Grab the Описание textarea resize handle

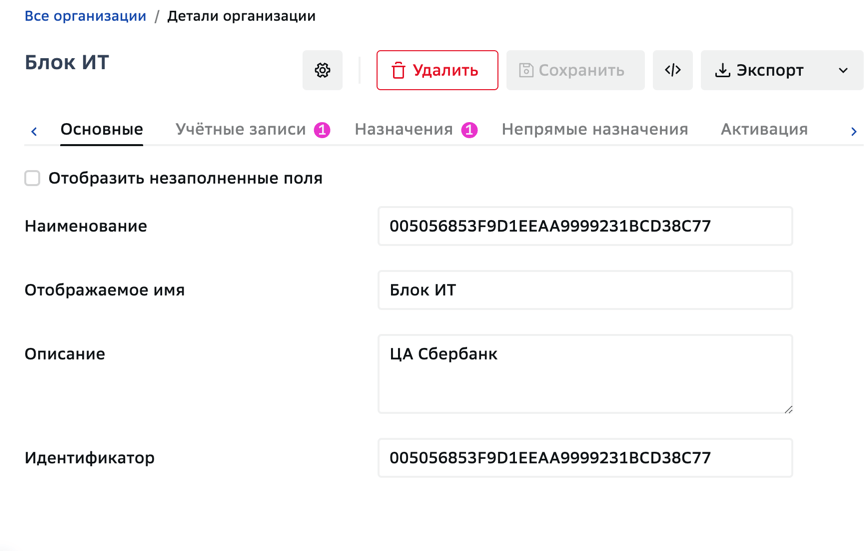788,409
